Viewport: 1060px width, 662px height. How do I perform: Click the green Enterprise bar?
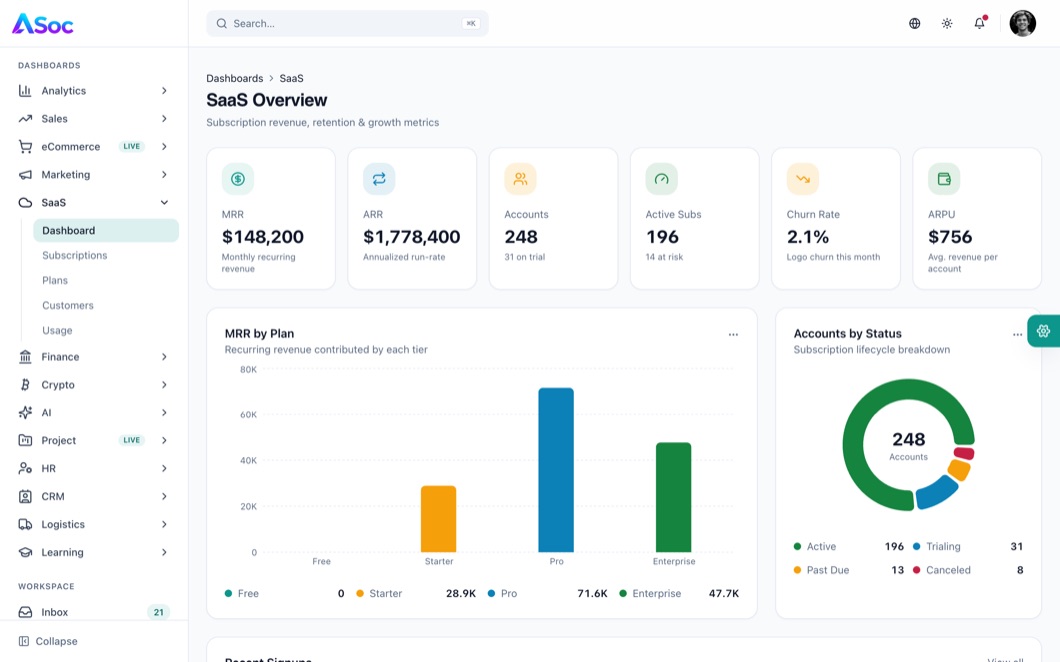(x=674, y=497)
